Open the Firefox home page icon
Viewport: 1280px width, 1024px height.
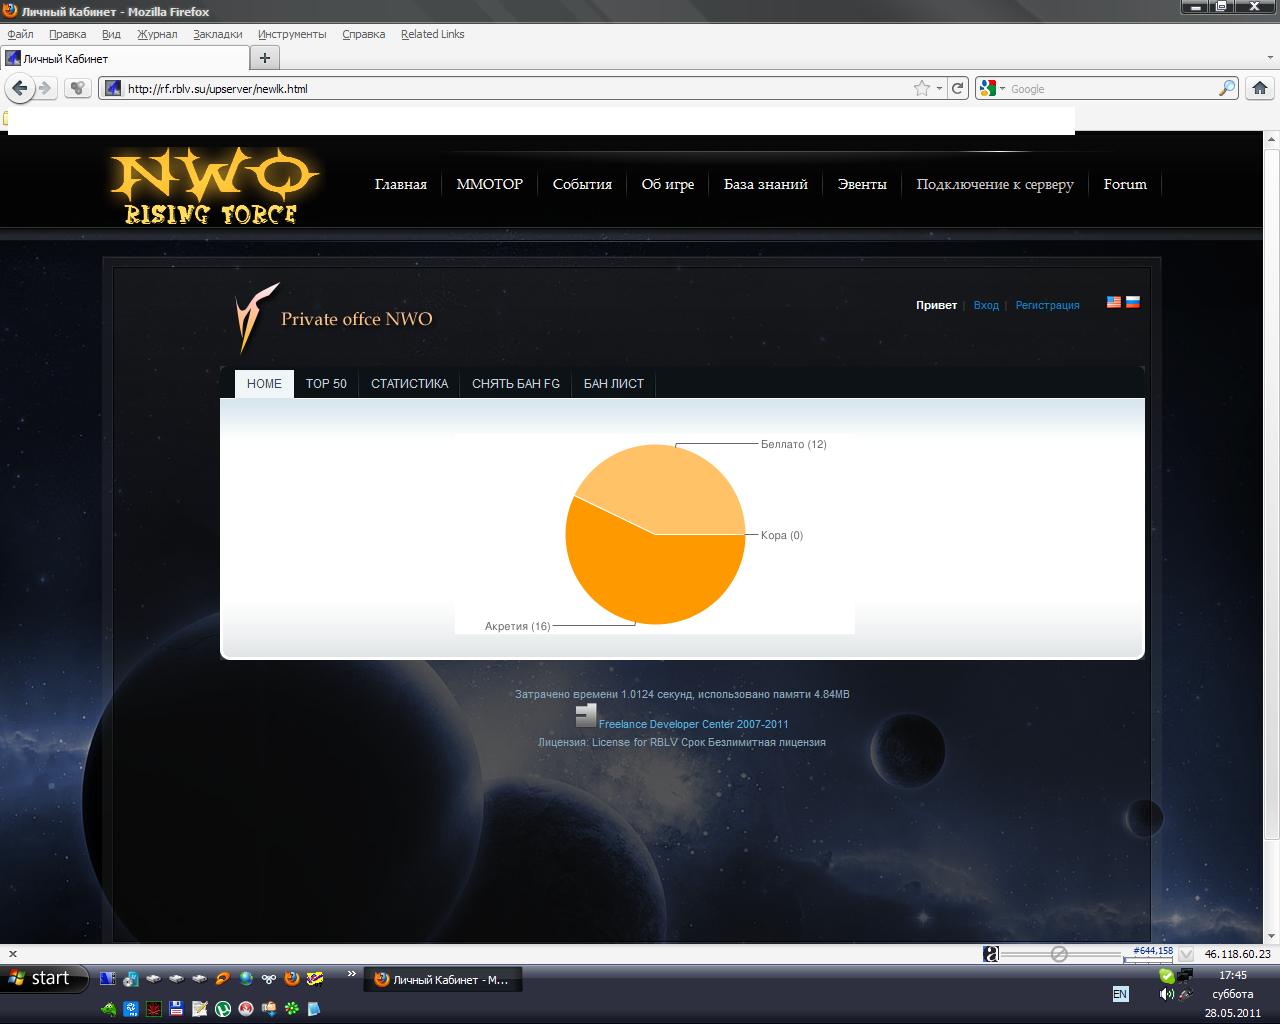click(1260, 88)
